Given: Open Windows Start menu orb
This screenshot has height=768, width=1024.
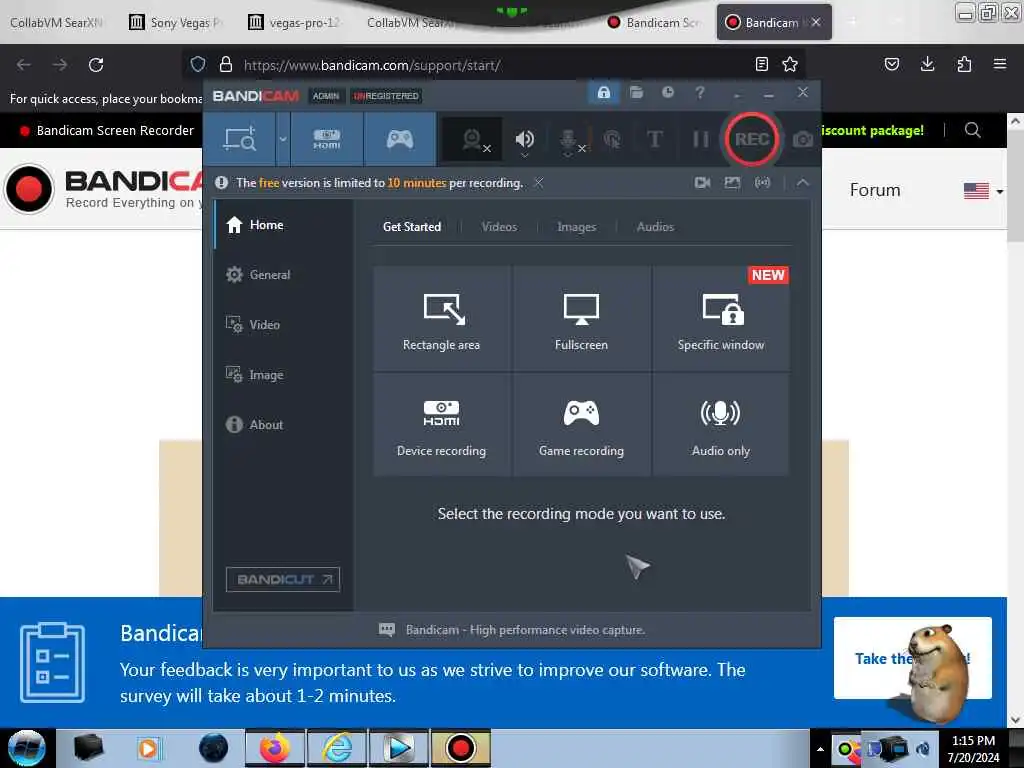Looking at the screenshot, I should click(26, 748).
